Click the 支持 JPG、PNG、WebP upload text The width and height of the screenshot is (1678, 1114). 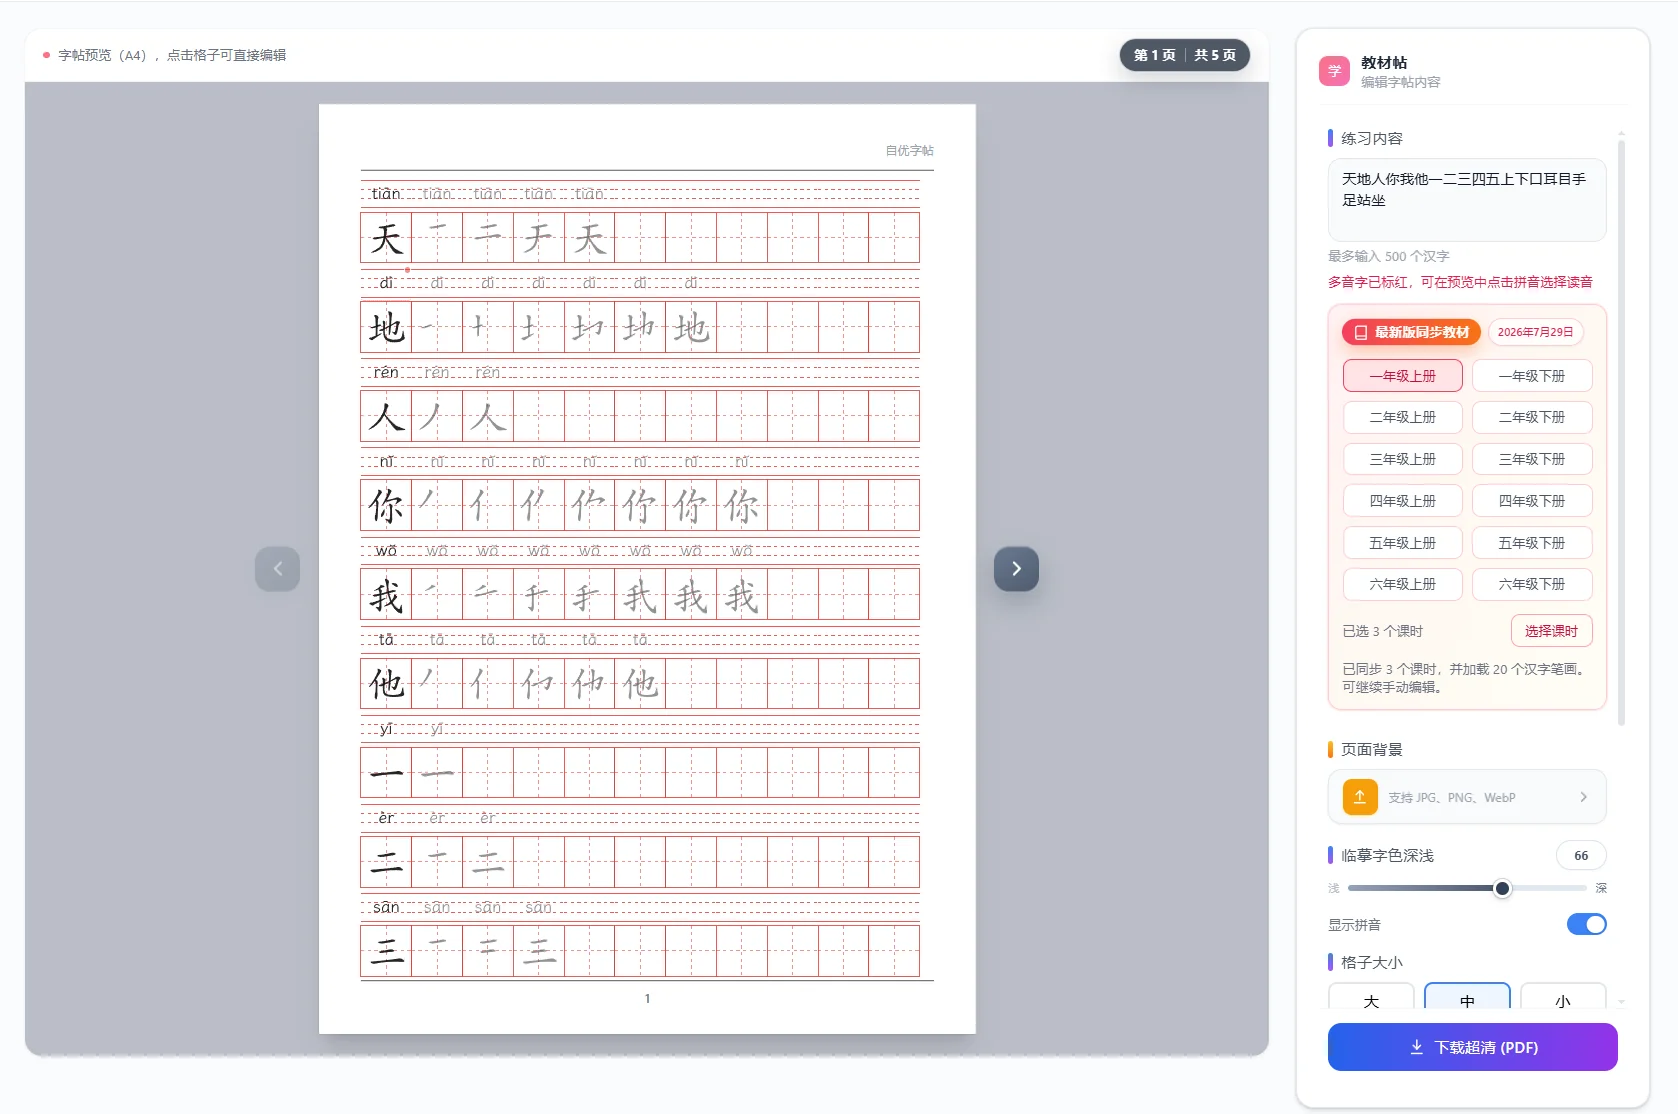coord(1451,798)
